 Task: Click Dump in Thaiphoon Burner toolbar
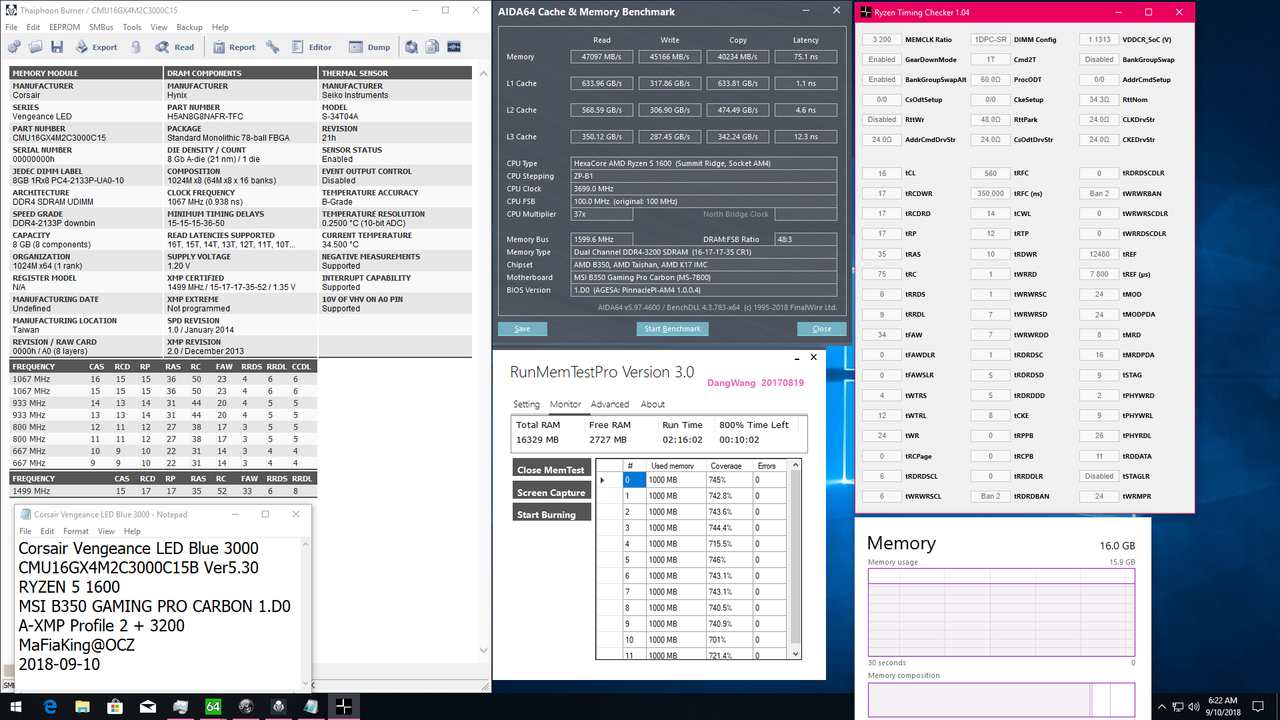pyautogui.click(x=369, y=47)
